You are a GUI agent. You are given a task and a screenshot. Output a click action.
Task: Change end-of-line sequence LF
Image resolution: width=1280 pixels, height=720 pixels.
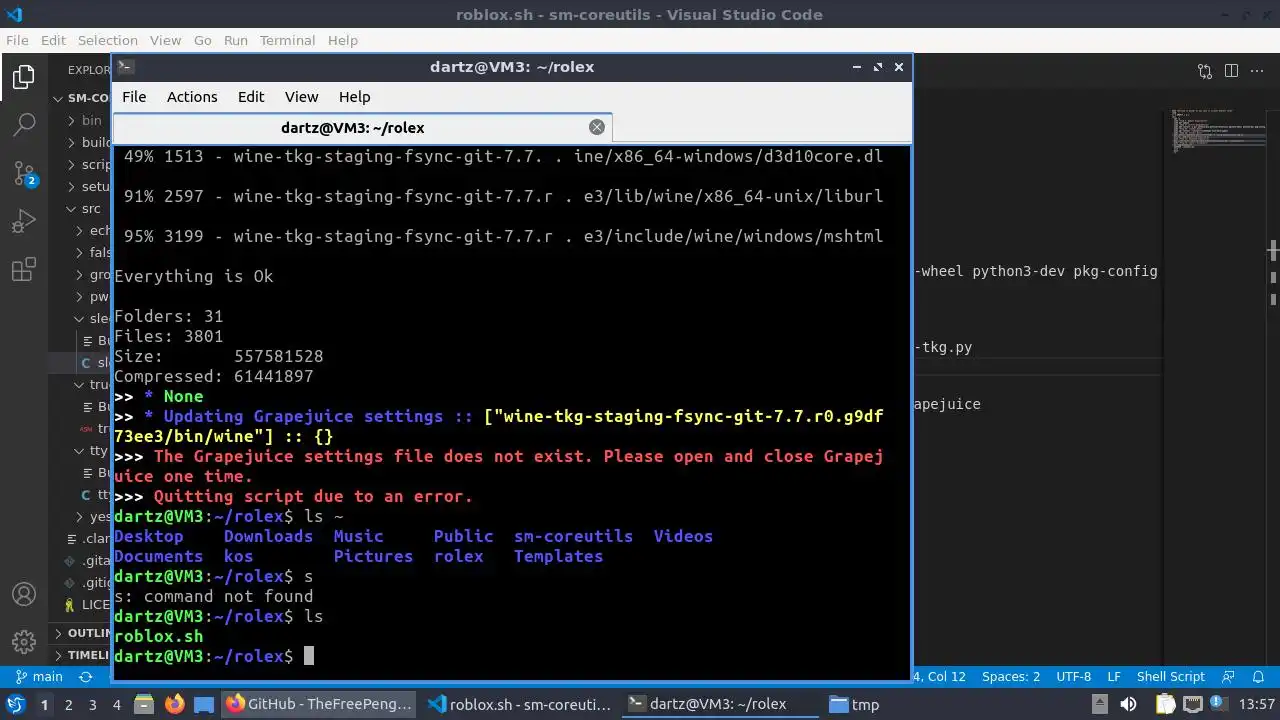pos(1114,677)
